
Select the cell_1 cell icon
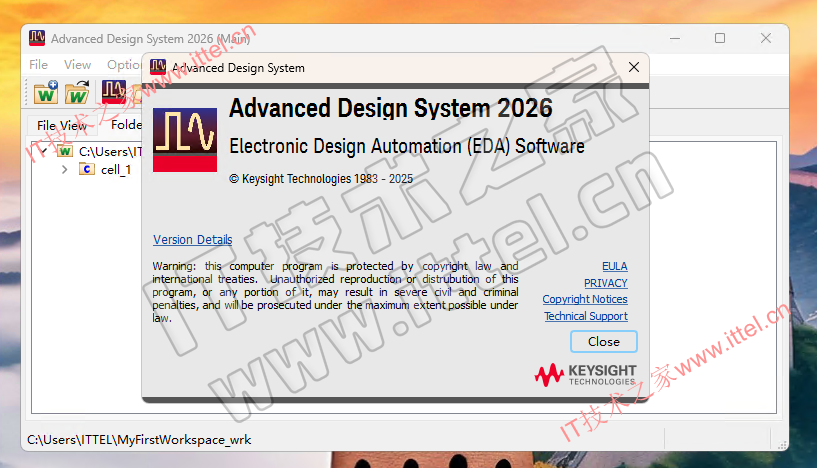coord(87,169)
